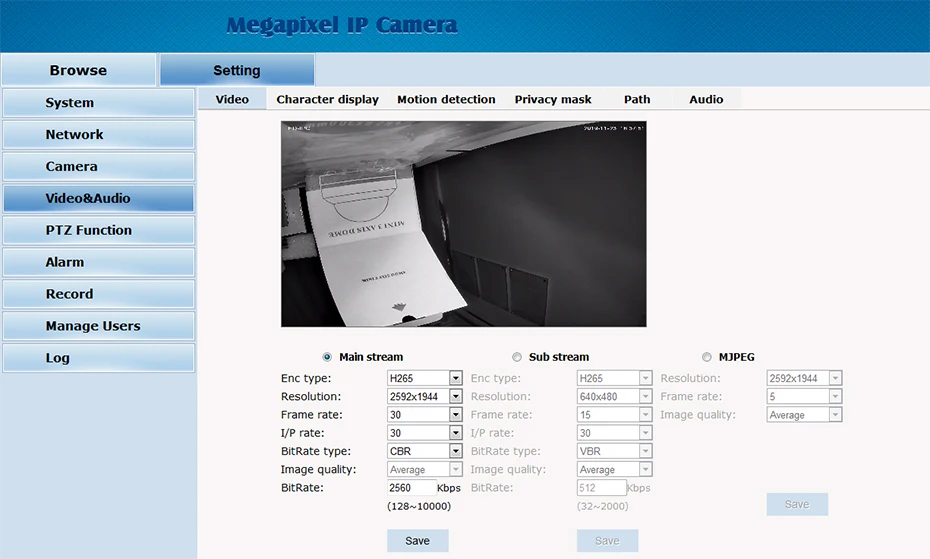Screen dimensions: 930x559
Task: Click the (128~10000) bitrate range text
Action: pos(419,506)
